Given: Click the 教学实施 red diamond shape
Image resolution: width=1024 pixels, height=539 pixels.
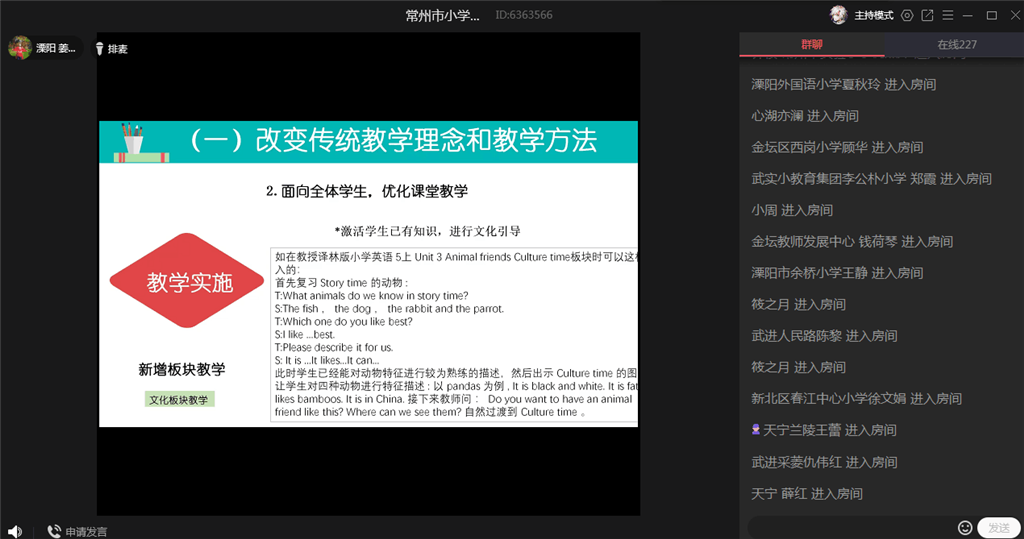Looking at the screenshot, I should click(187, 281).
